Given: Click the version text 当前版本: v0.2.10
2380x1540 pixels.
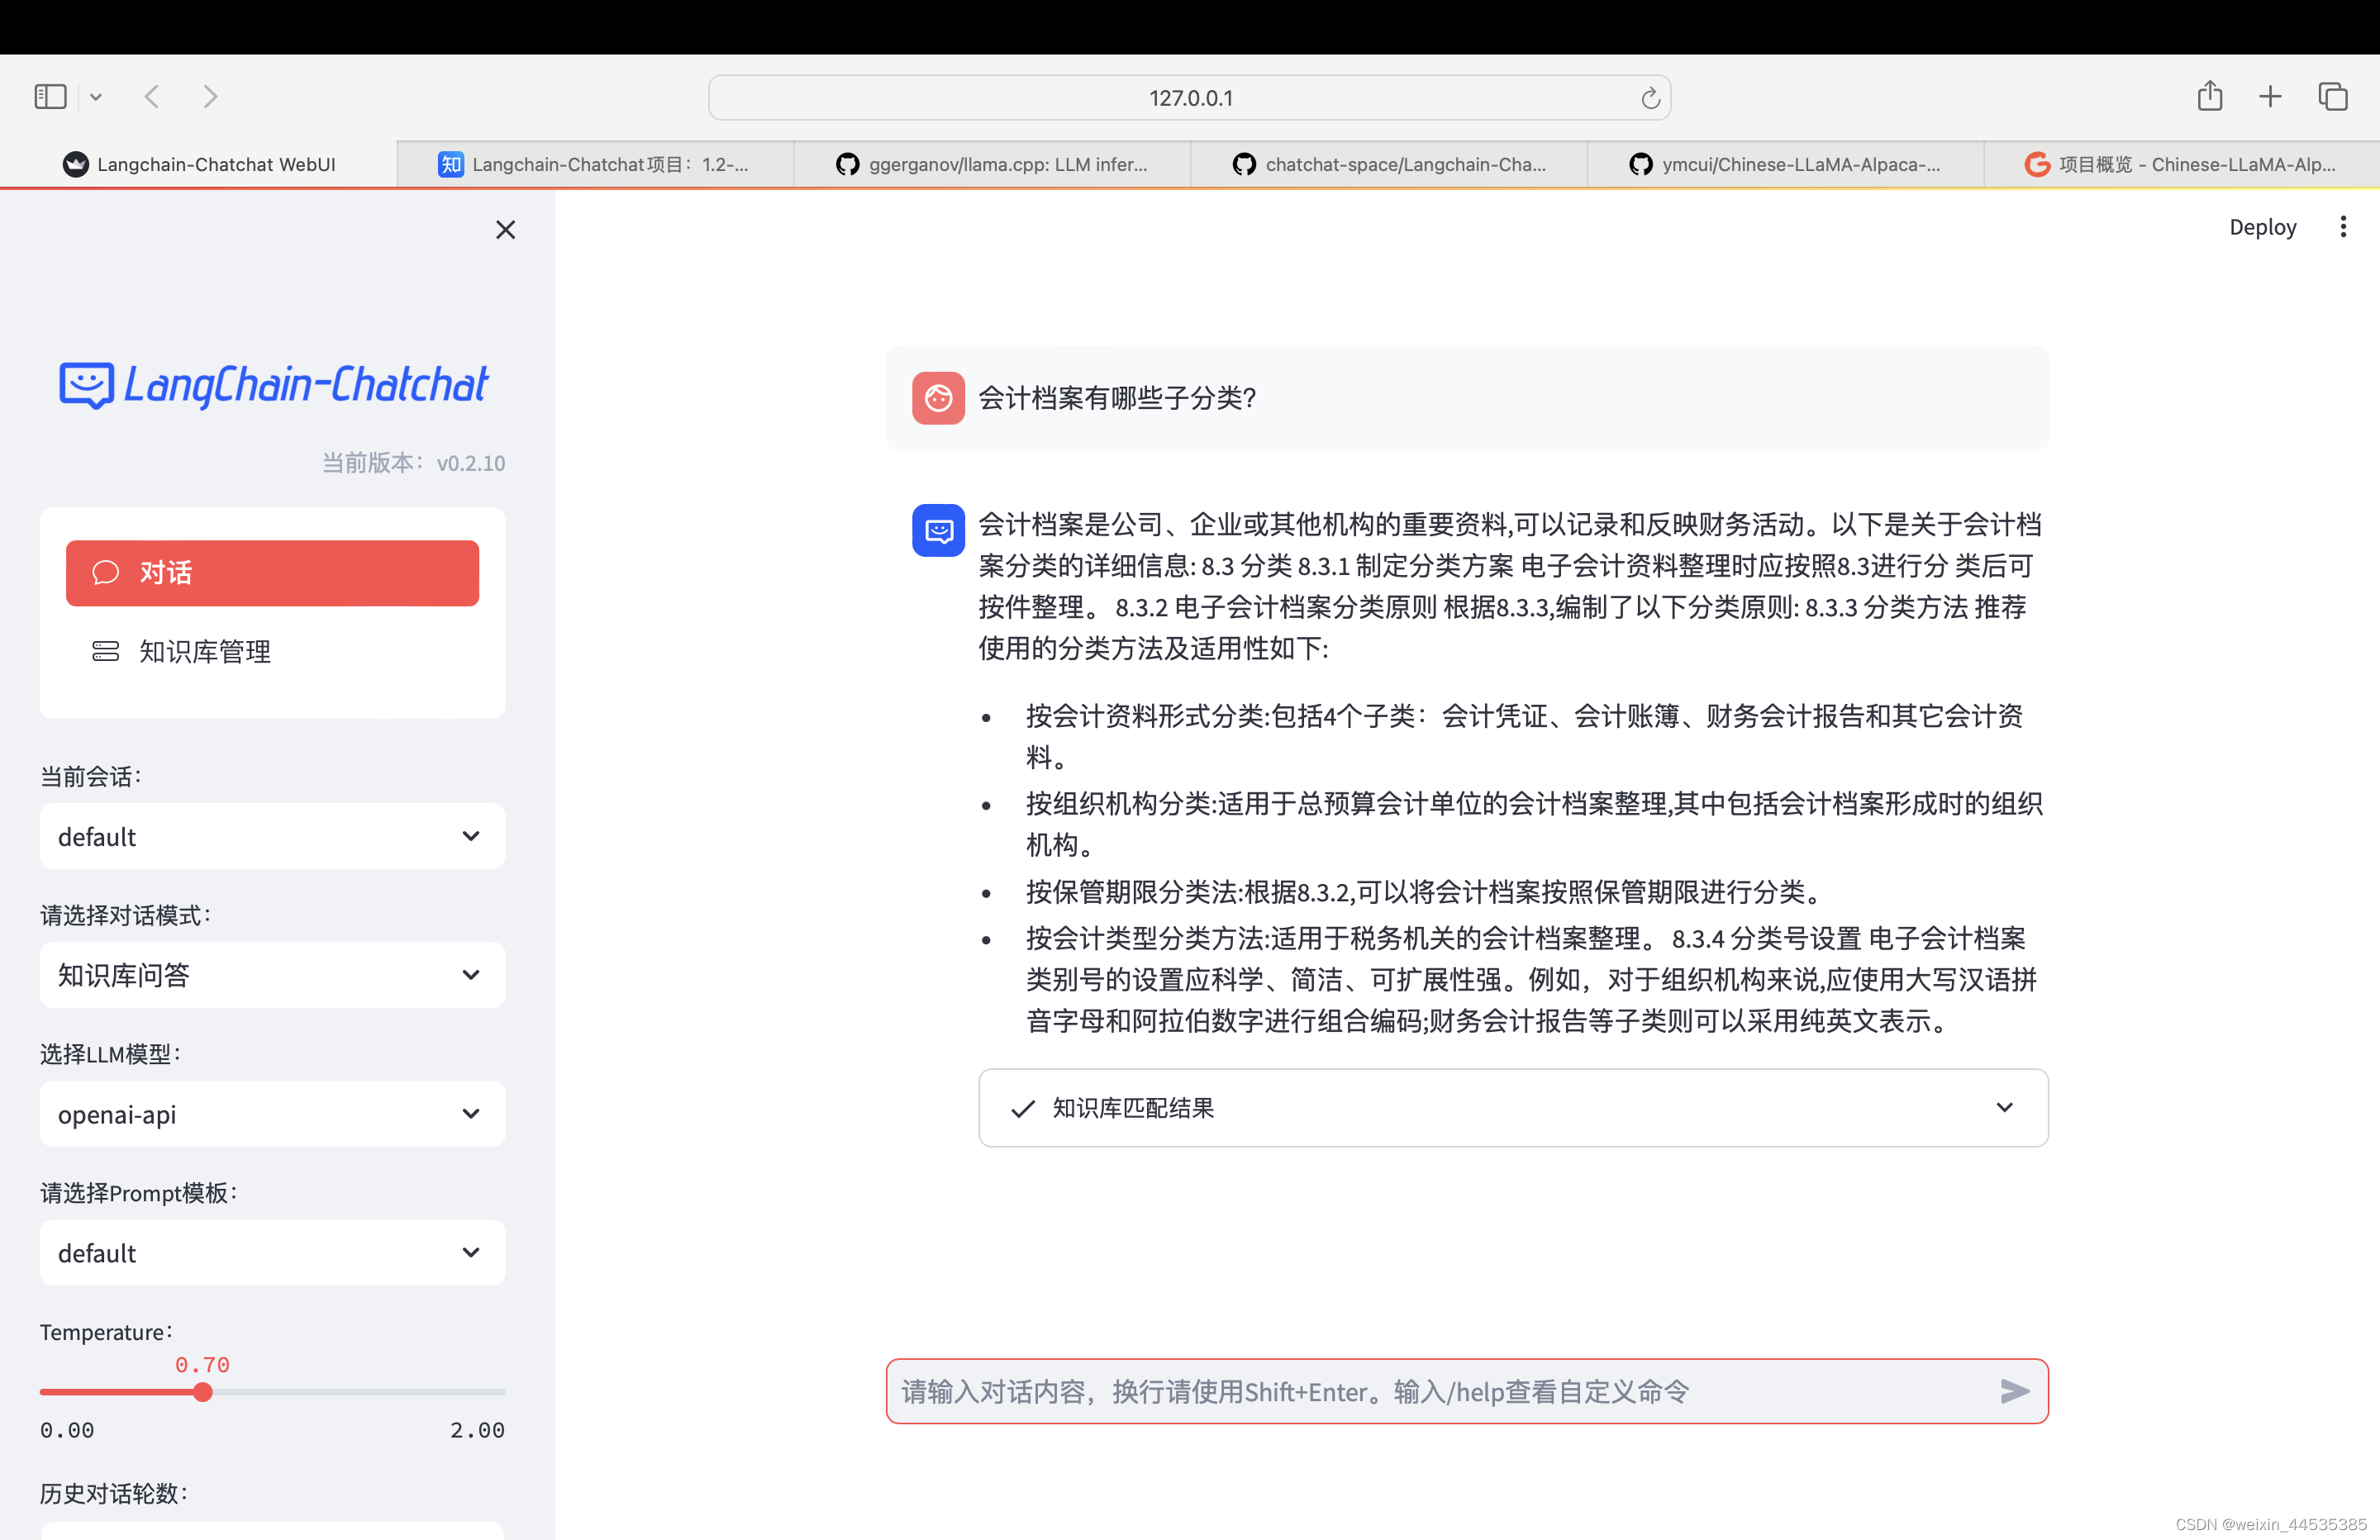Looking at the screenshot, I should click(413, 463).
